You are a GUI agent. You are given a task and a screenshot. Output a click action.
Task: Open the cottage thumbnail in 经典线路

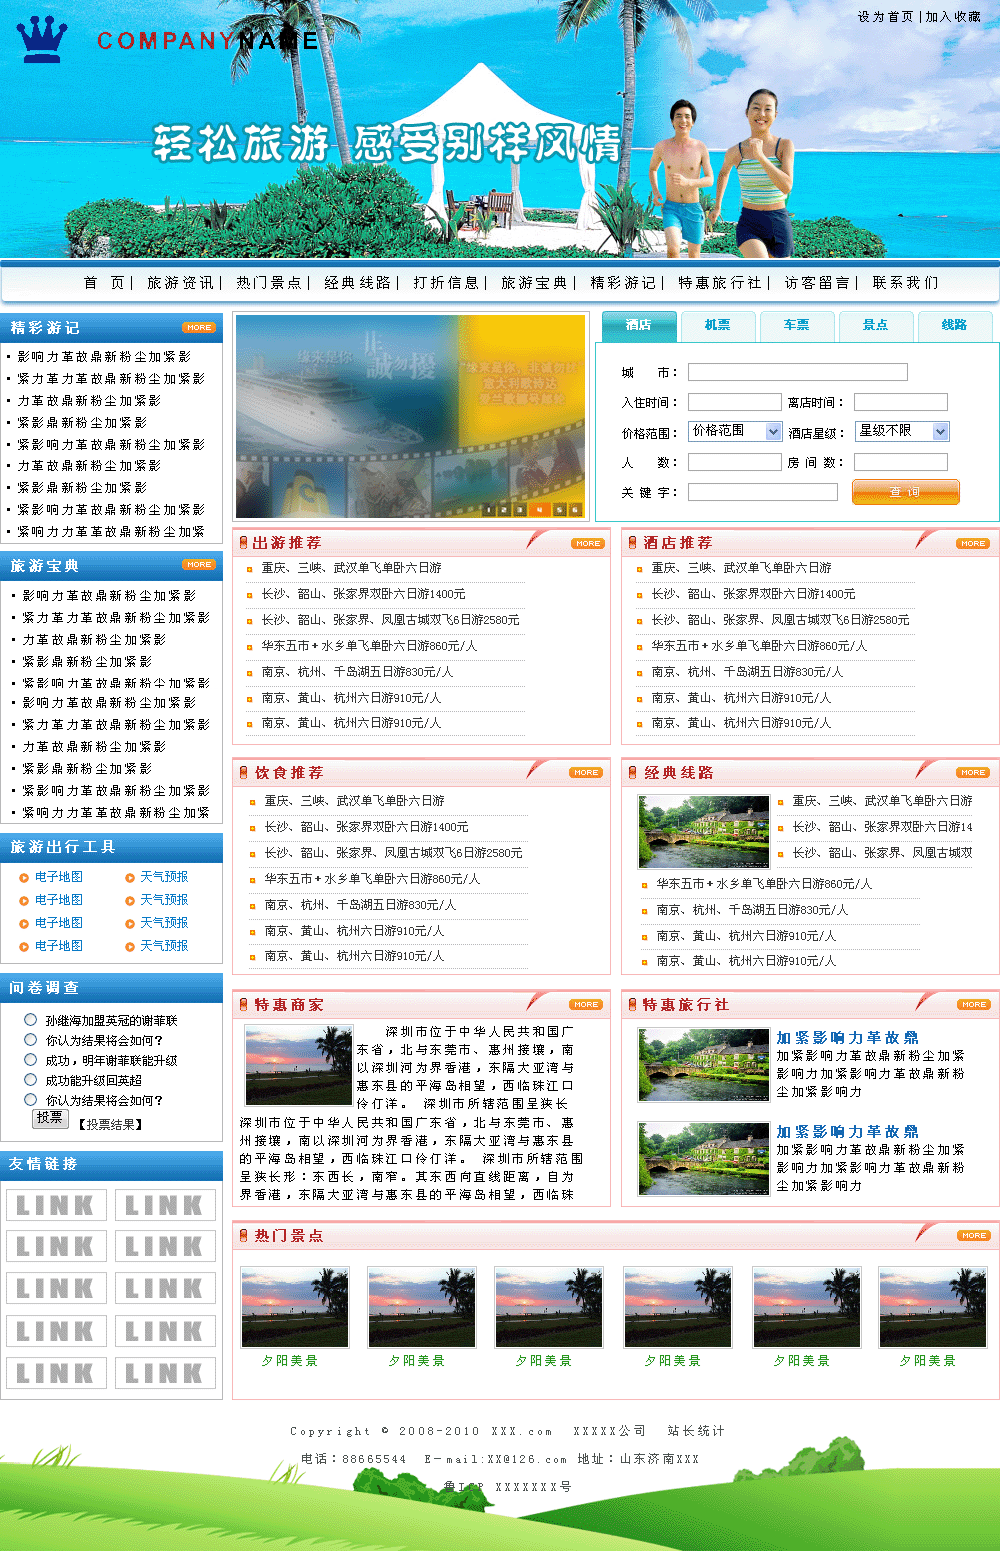coord(704,832)
